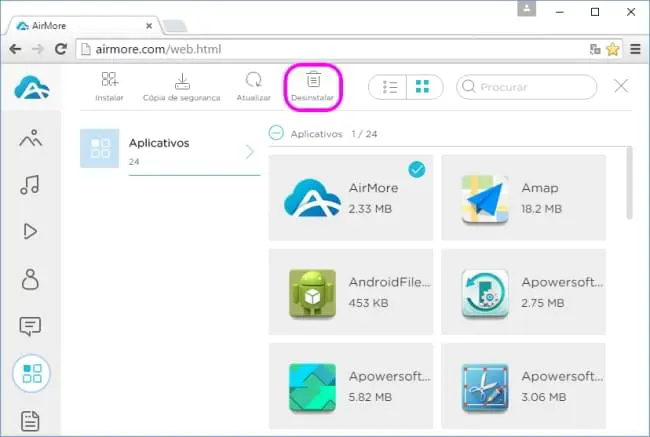Click the bookmark star icon
This screenshot has height=437, width=650.
click(x=613, y=49)
